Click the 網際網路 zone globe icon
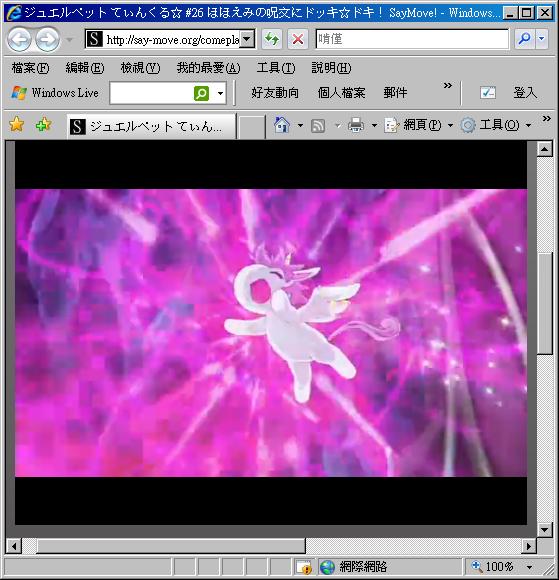Screen dimensions: 559x580 (327, 567)
